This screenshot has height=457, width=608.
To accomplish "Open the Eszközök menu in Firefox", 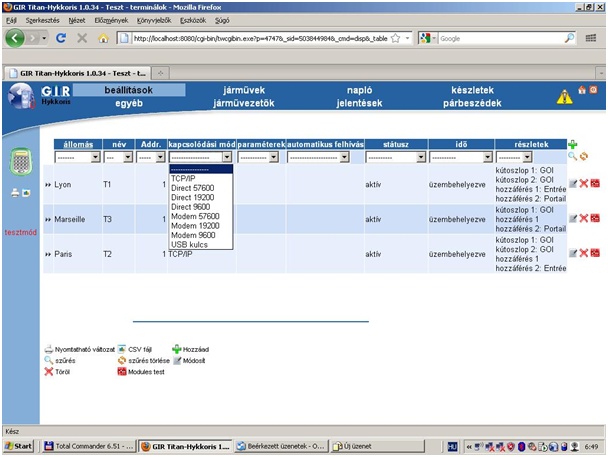I will 193,20.
